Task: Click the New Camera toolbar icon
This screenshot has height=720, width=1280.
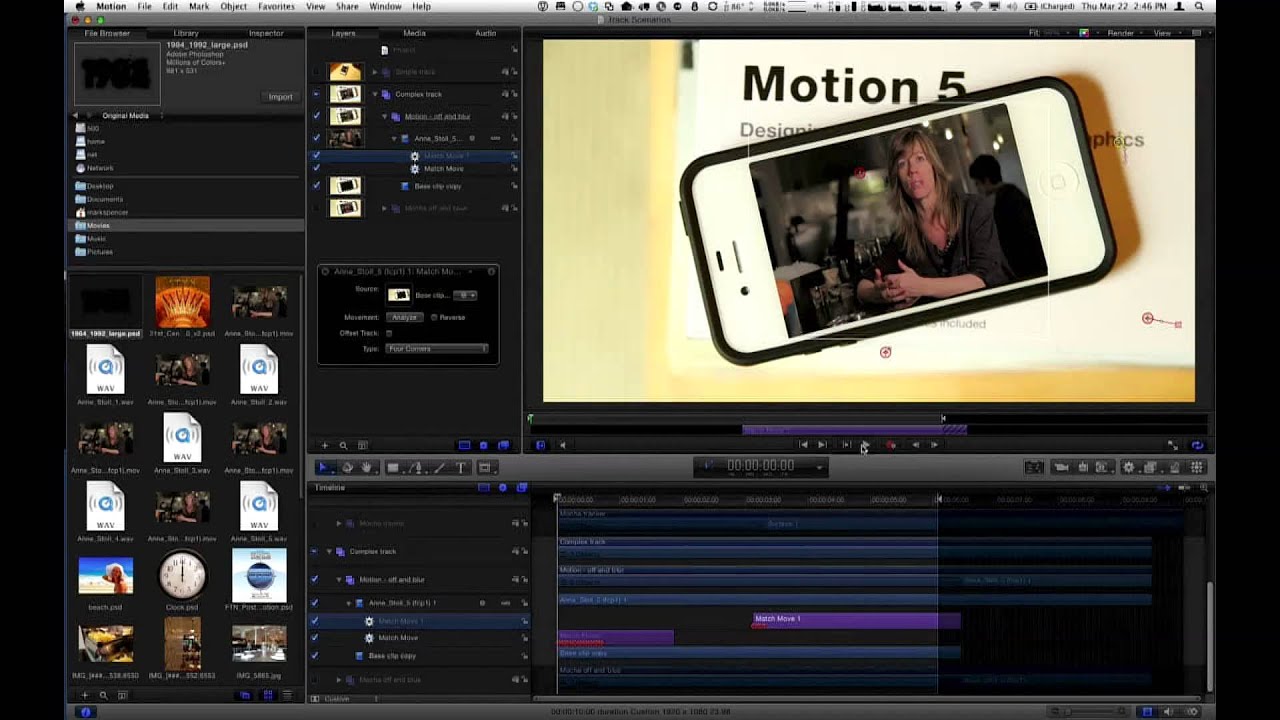Action: [1062, 467]
